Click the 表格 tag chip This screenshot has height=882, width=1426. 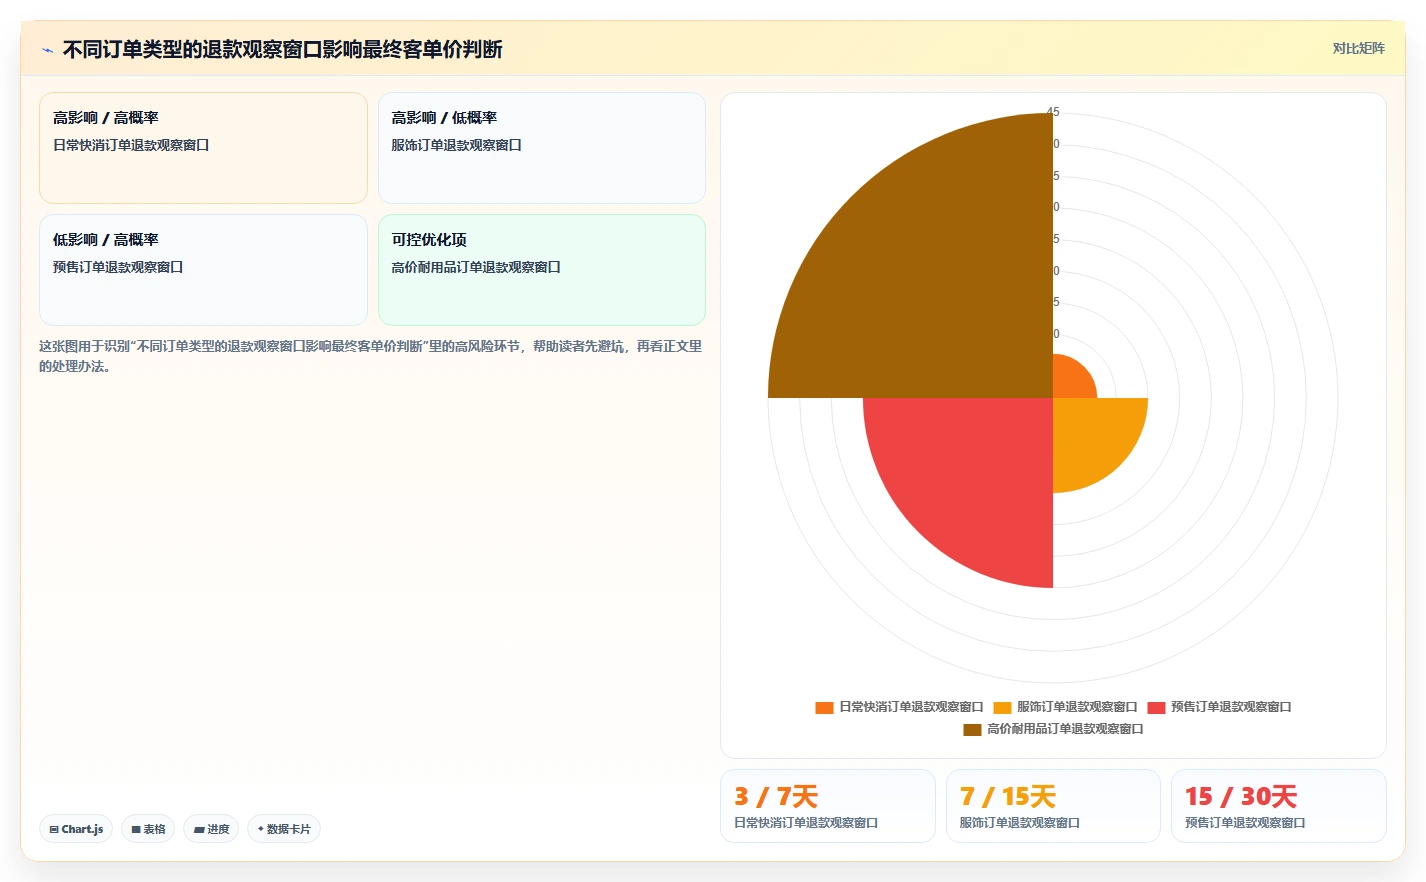(x=148, y=829)
